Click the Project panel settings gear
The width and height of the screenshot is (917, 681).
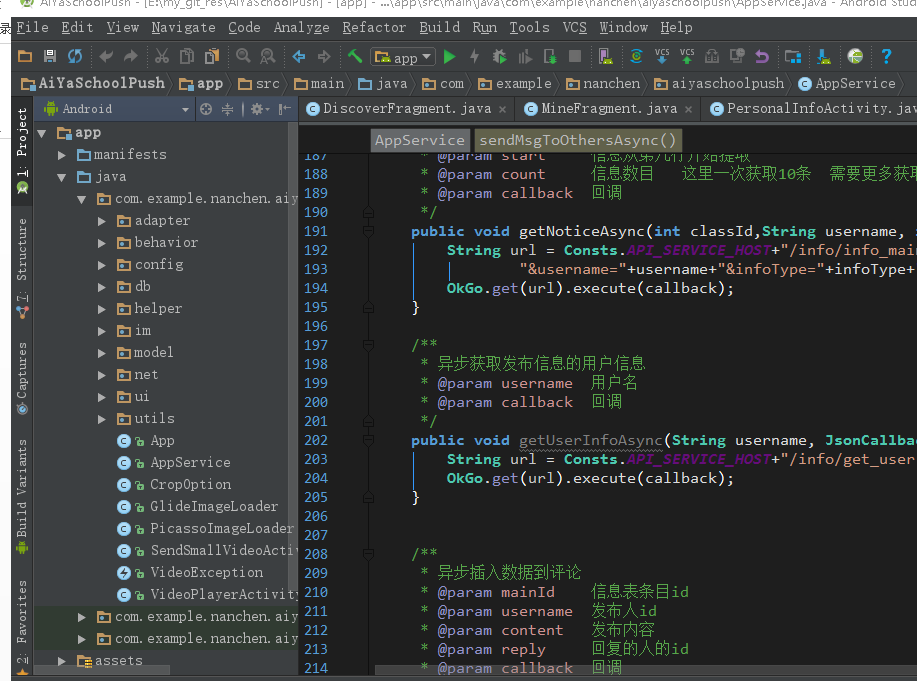click(257, 109)
